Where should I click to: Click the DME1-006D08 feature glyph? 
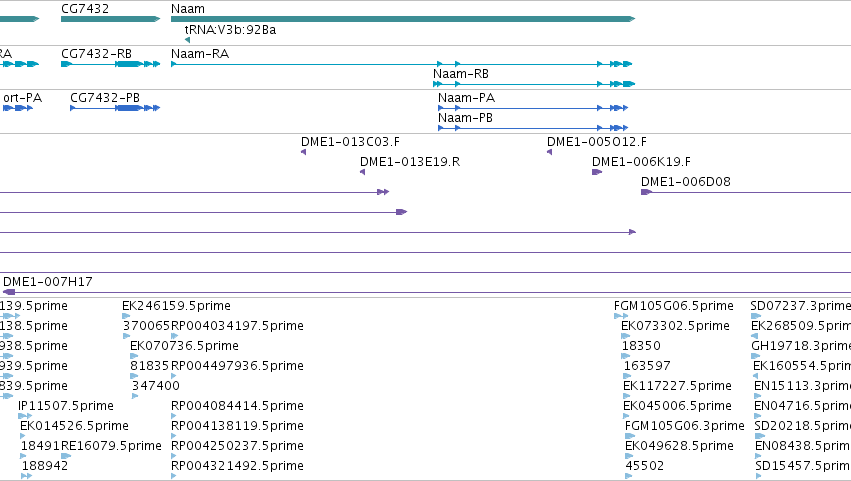click(x=646, y=192)
